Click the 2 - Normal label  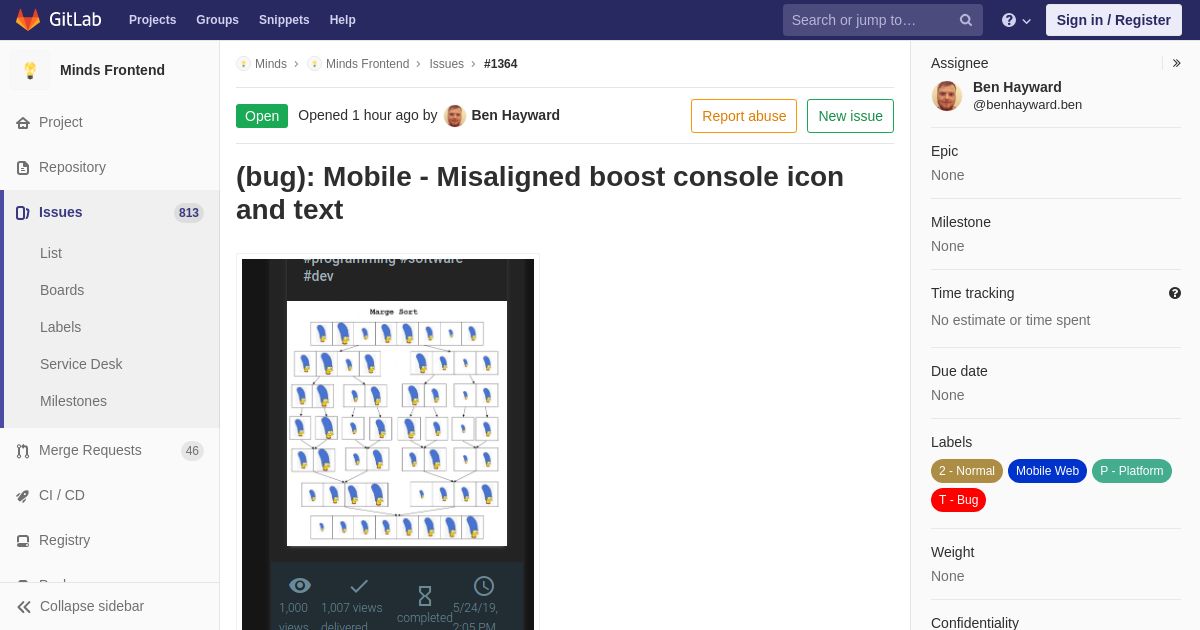click(x=967, y=471)
